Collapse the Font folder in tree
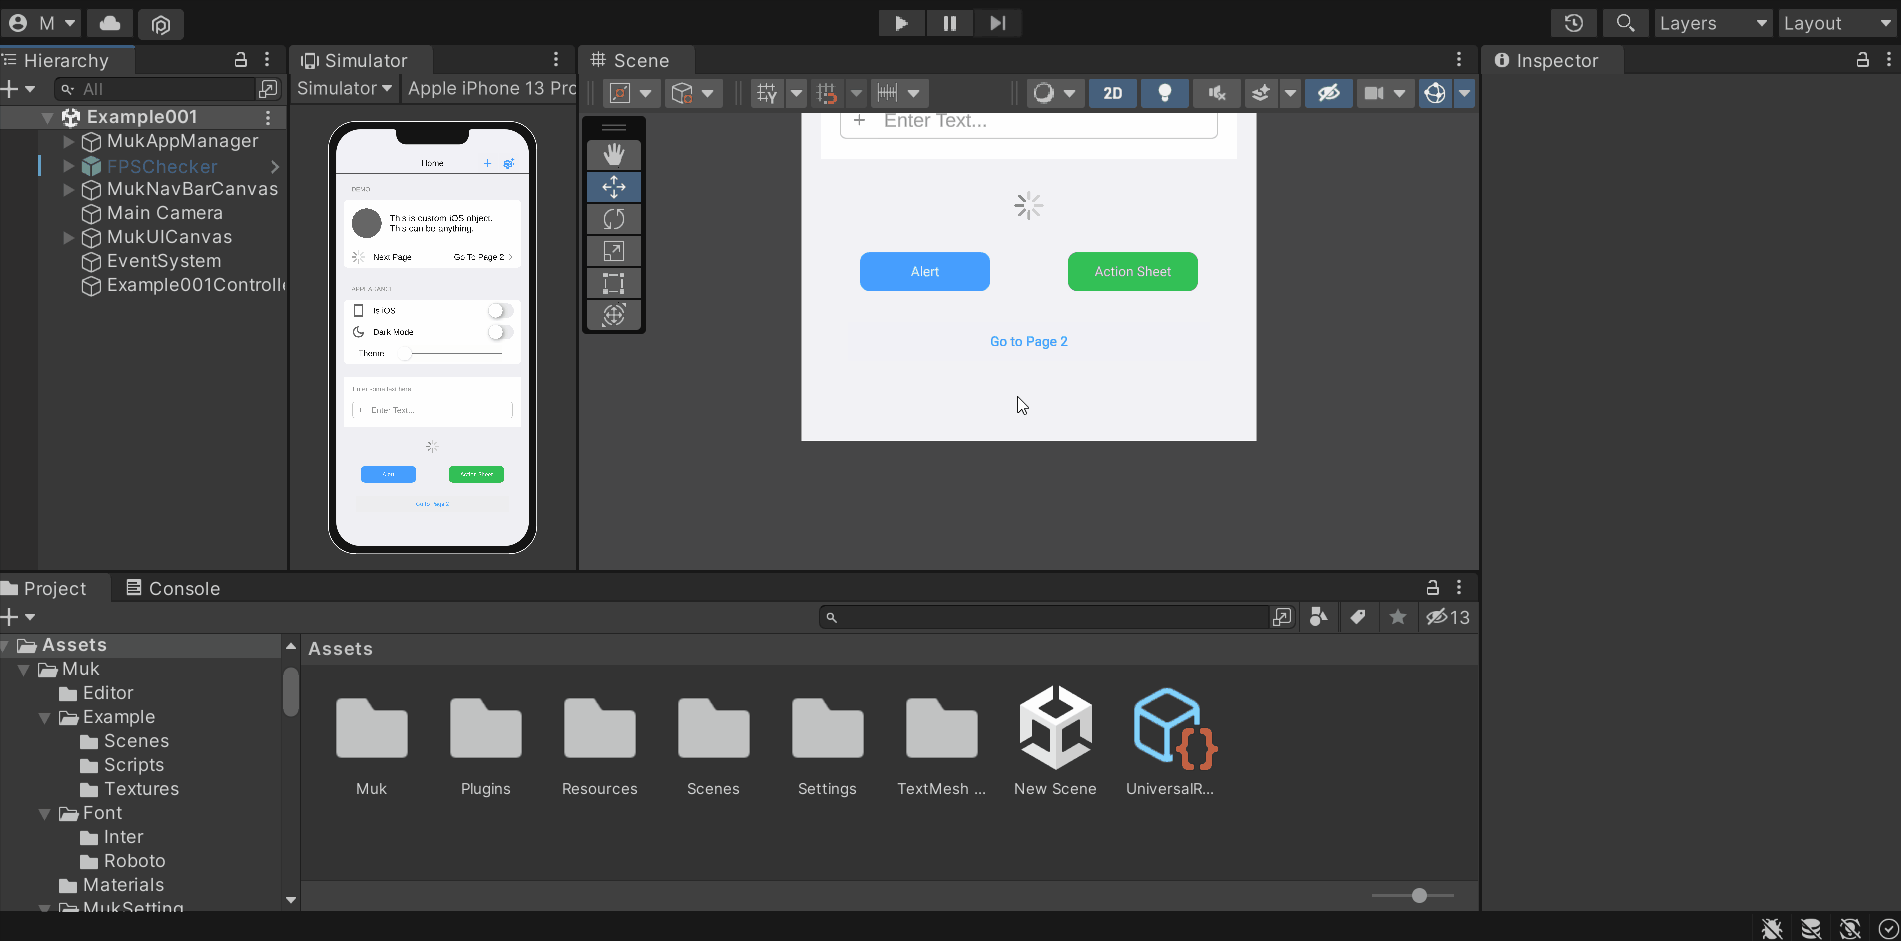 point(44,813)
